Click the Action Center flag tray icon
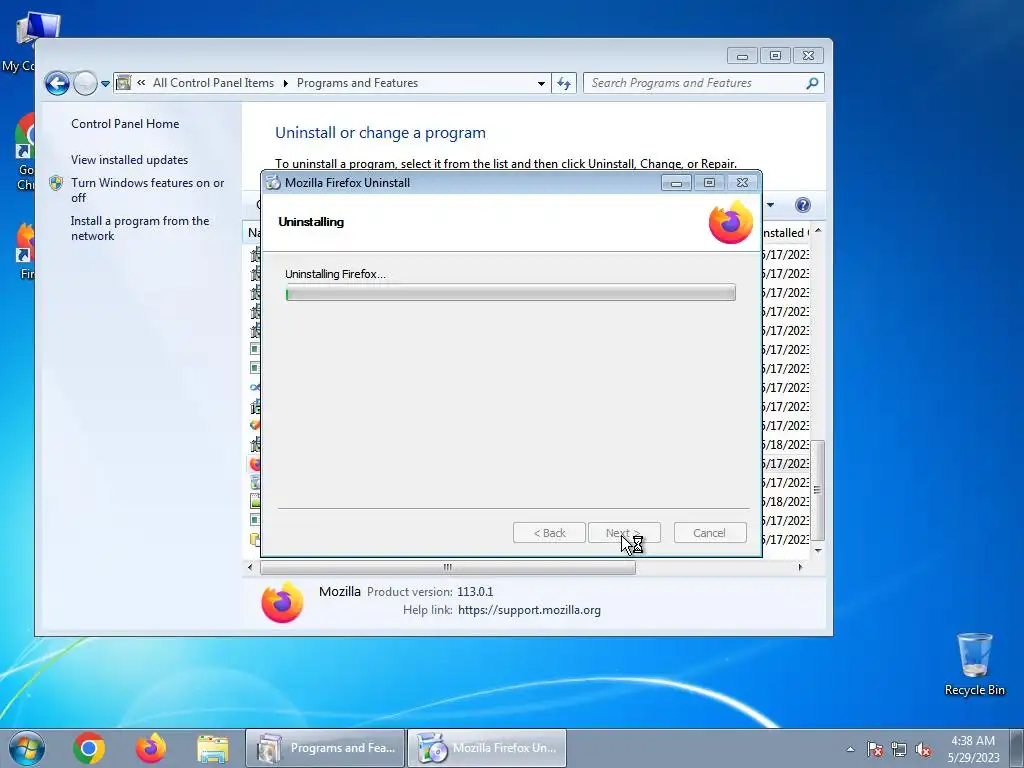1024x768 pixels. coord(875,749)
